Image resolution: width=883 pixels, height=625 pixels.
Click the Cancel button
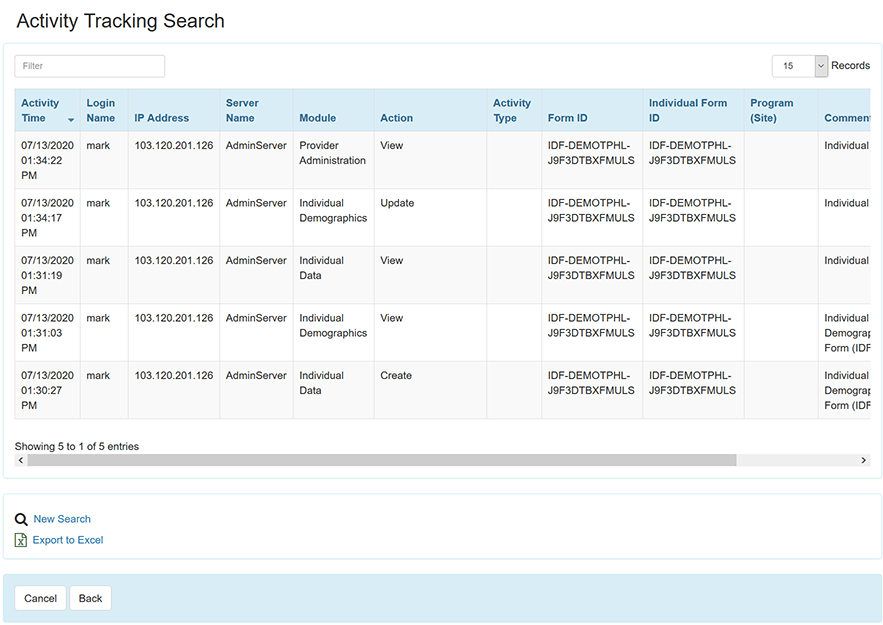41,598
